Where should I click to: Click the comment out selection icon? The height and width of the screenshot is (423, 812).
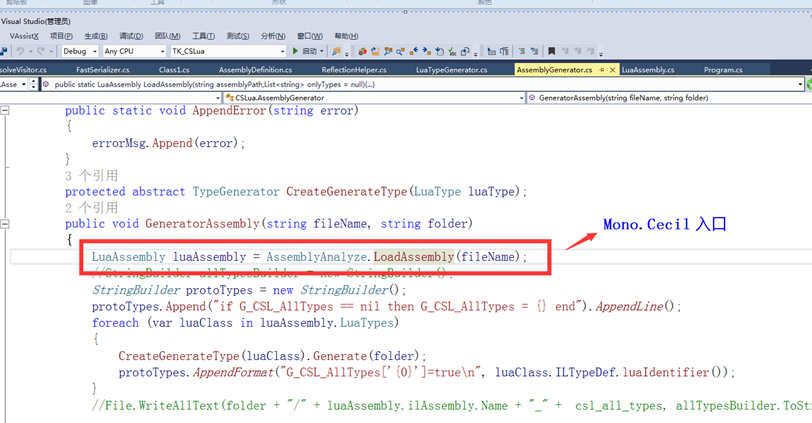[x=521, y=51]
